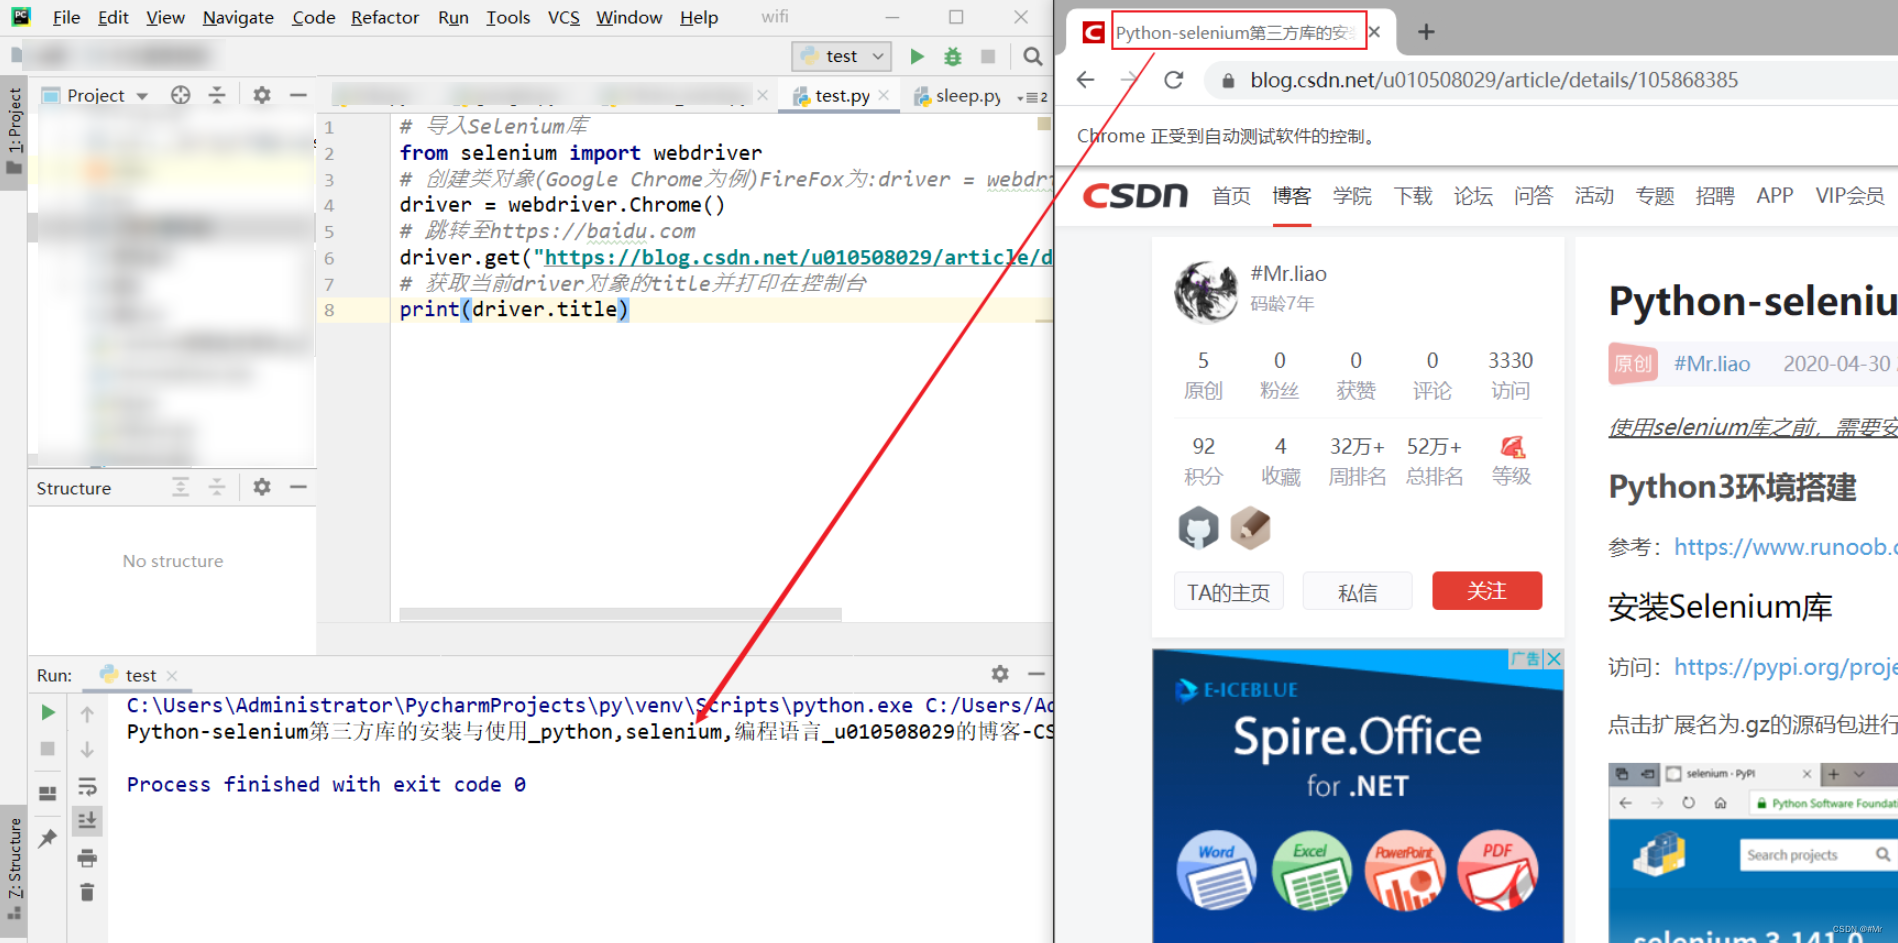
Task: Show hidden editor tabs list
Action: coord(1033,97)
